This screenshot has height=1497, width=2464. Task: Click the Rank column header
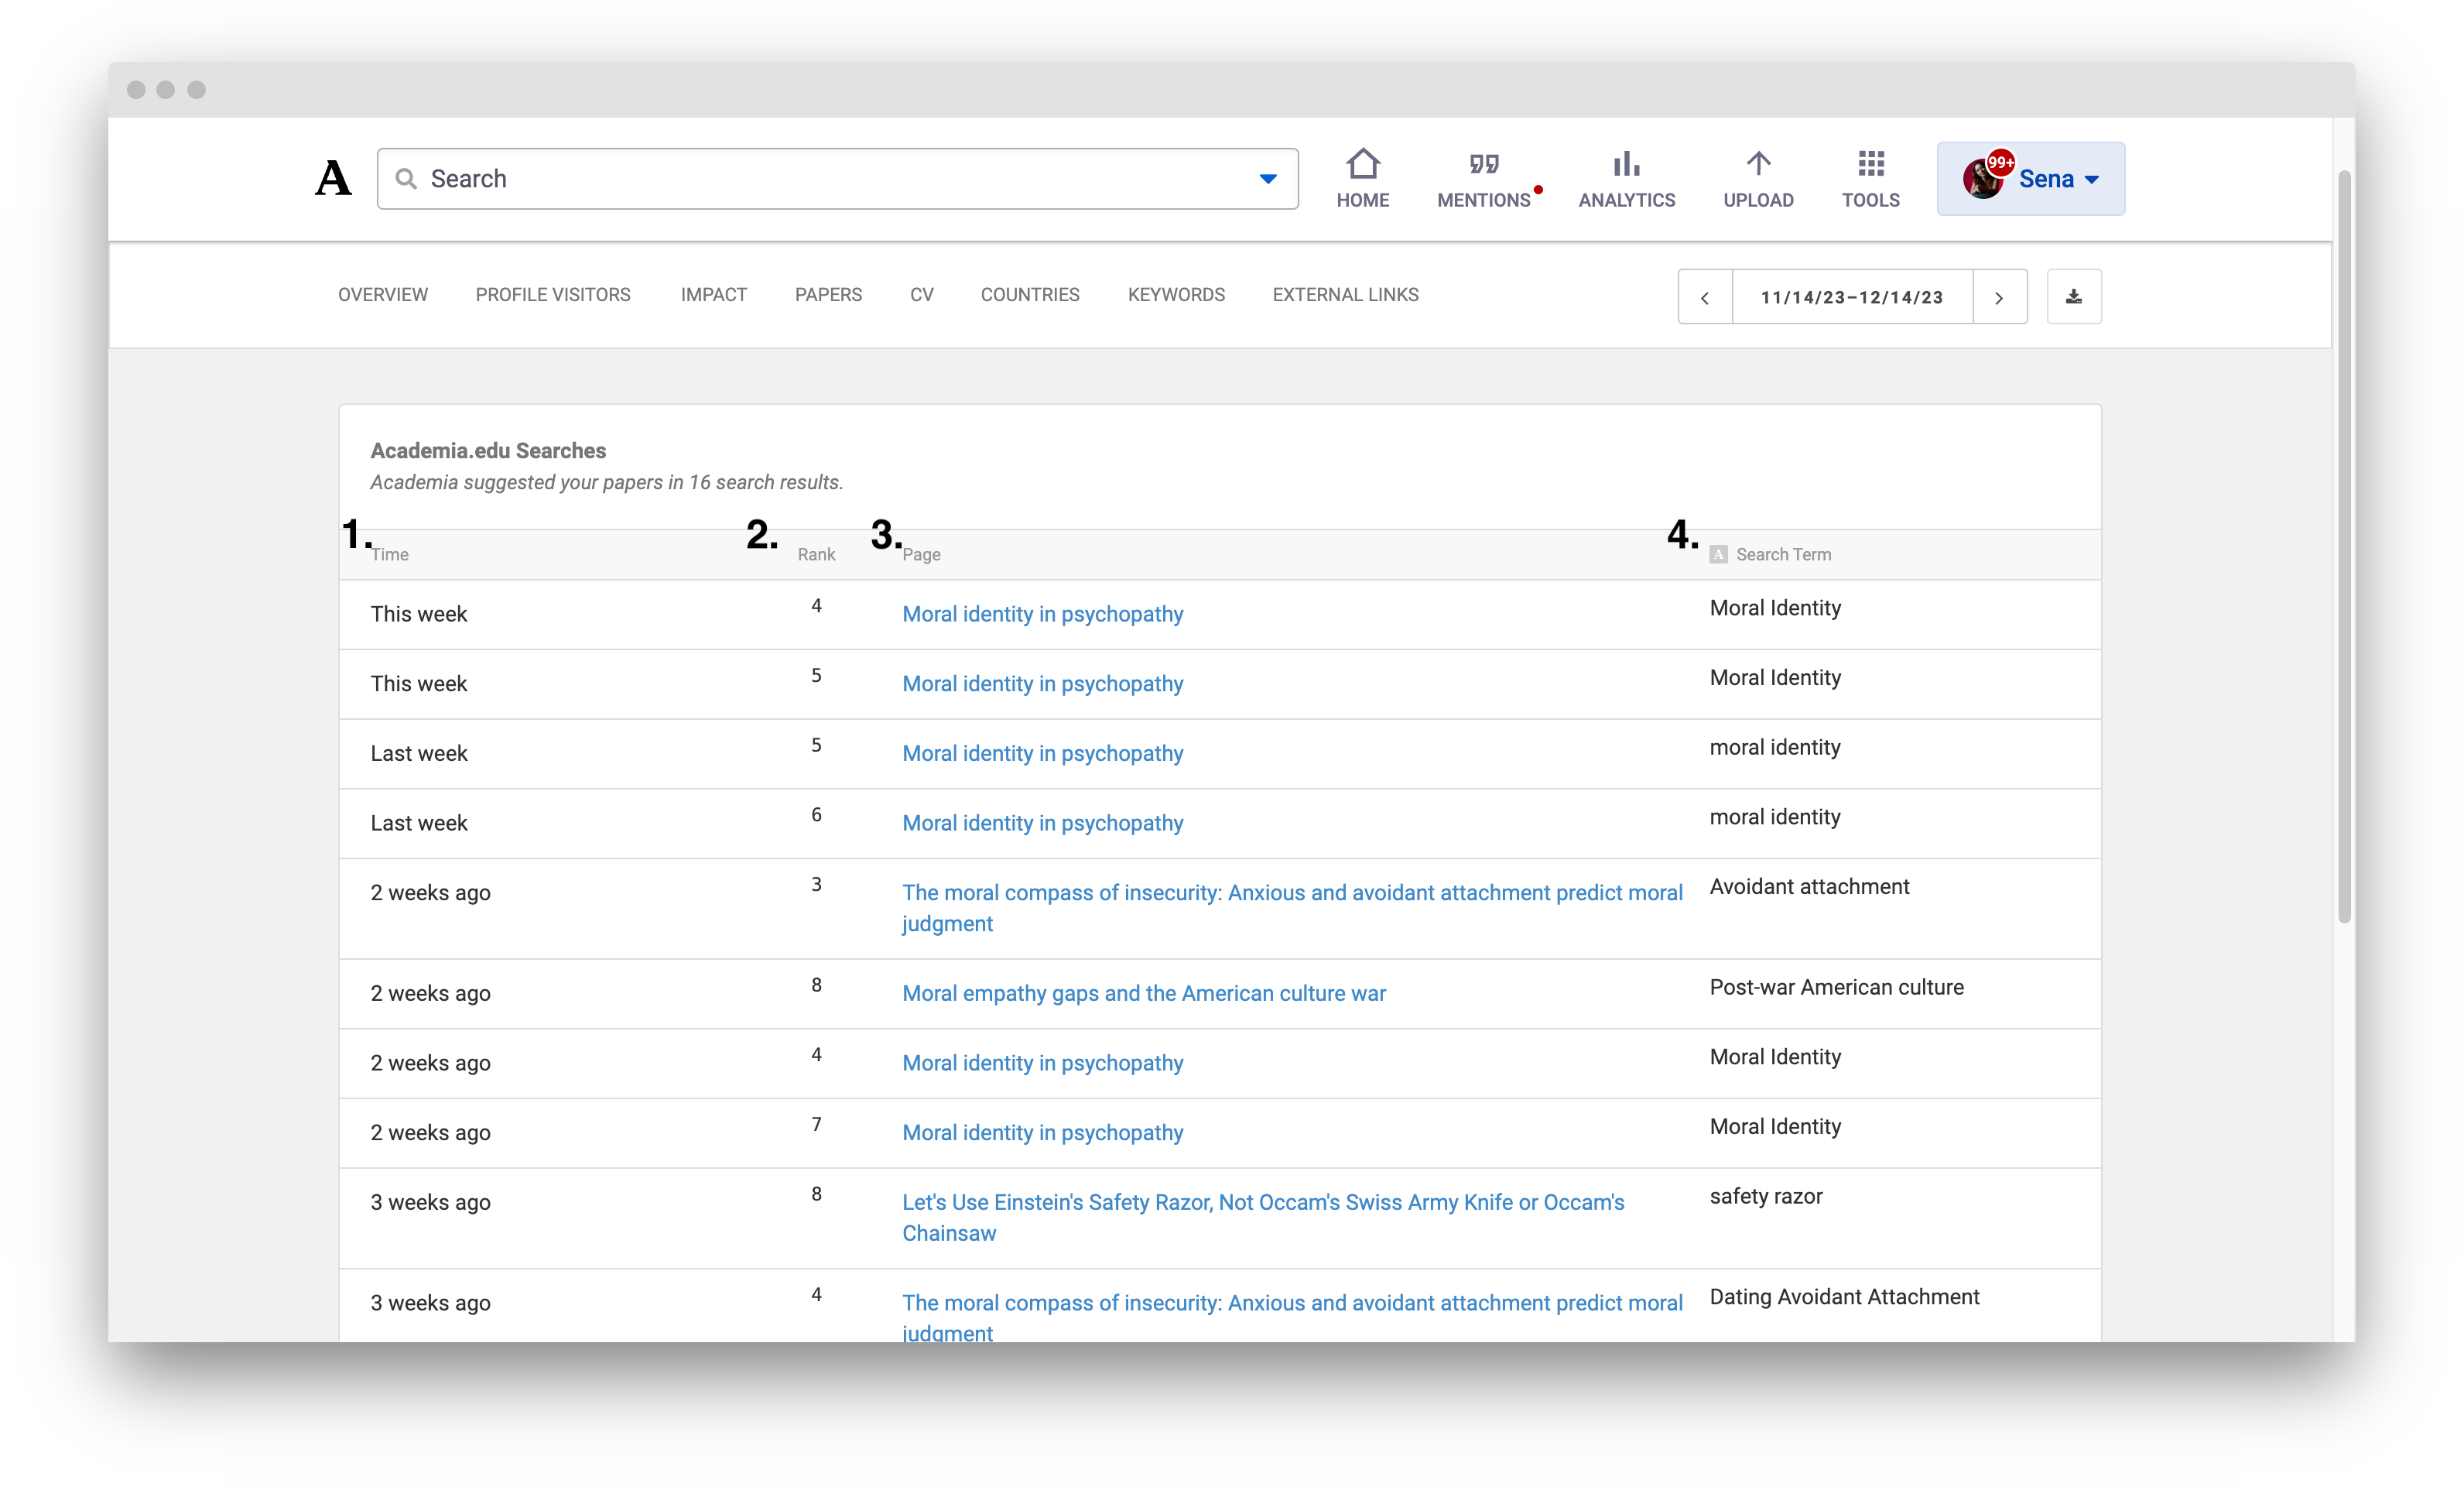(x=816, y=555)
